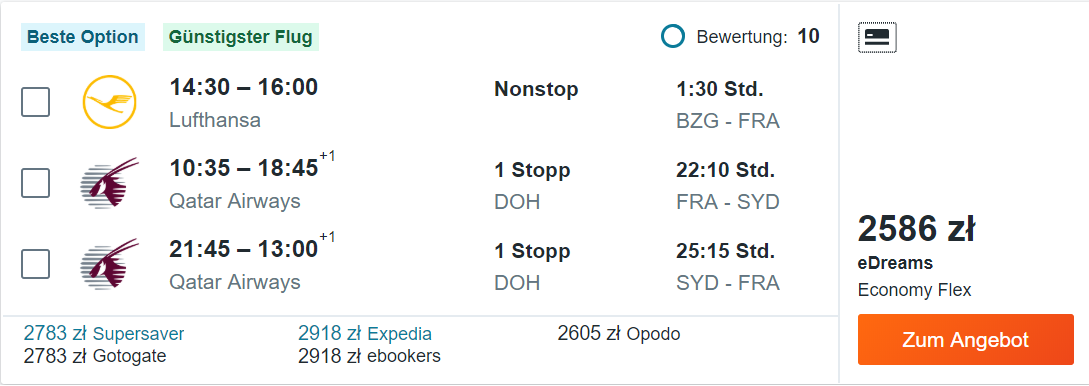
Task: Click the 1 Stopp DOH detail on the 10:35 flight
Action: (532, 185)
